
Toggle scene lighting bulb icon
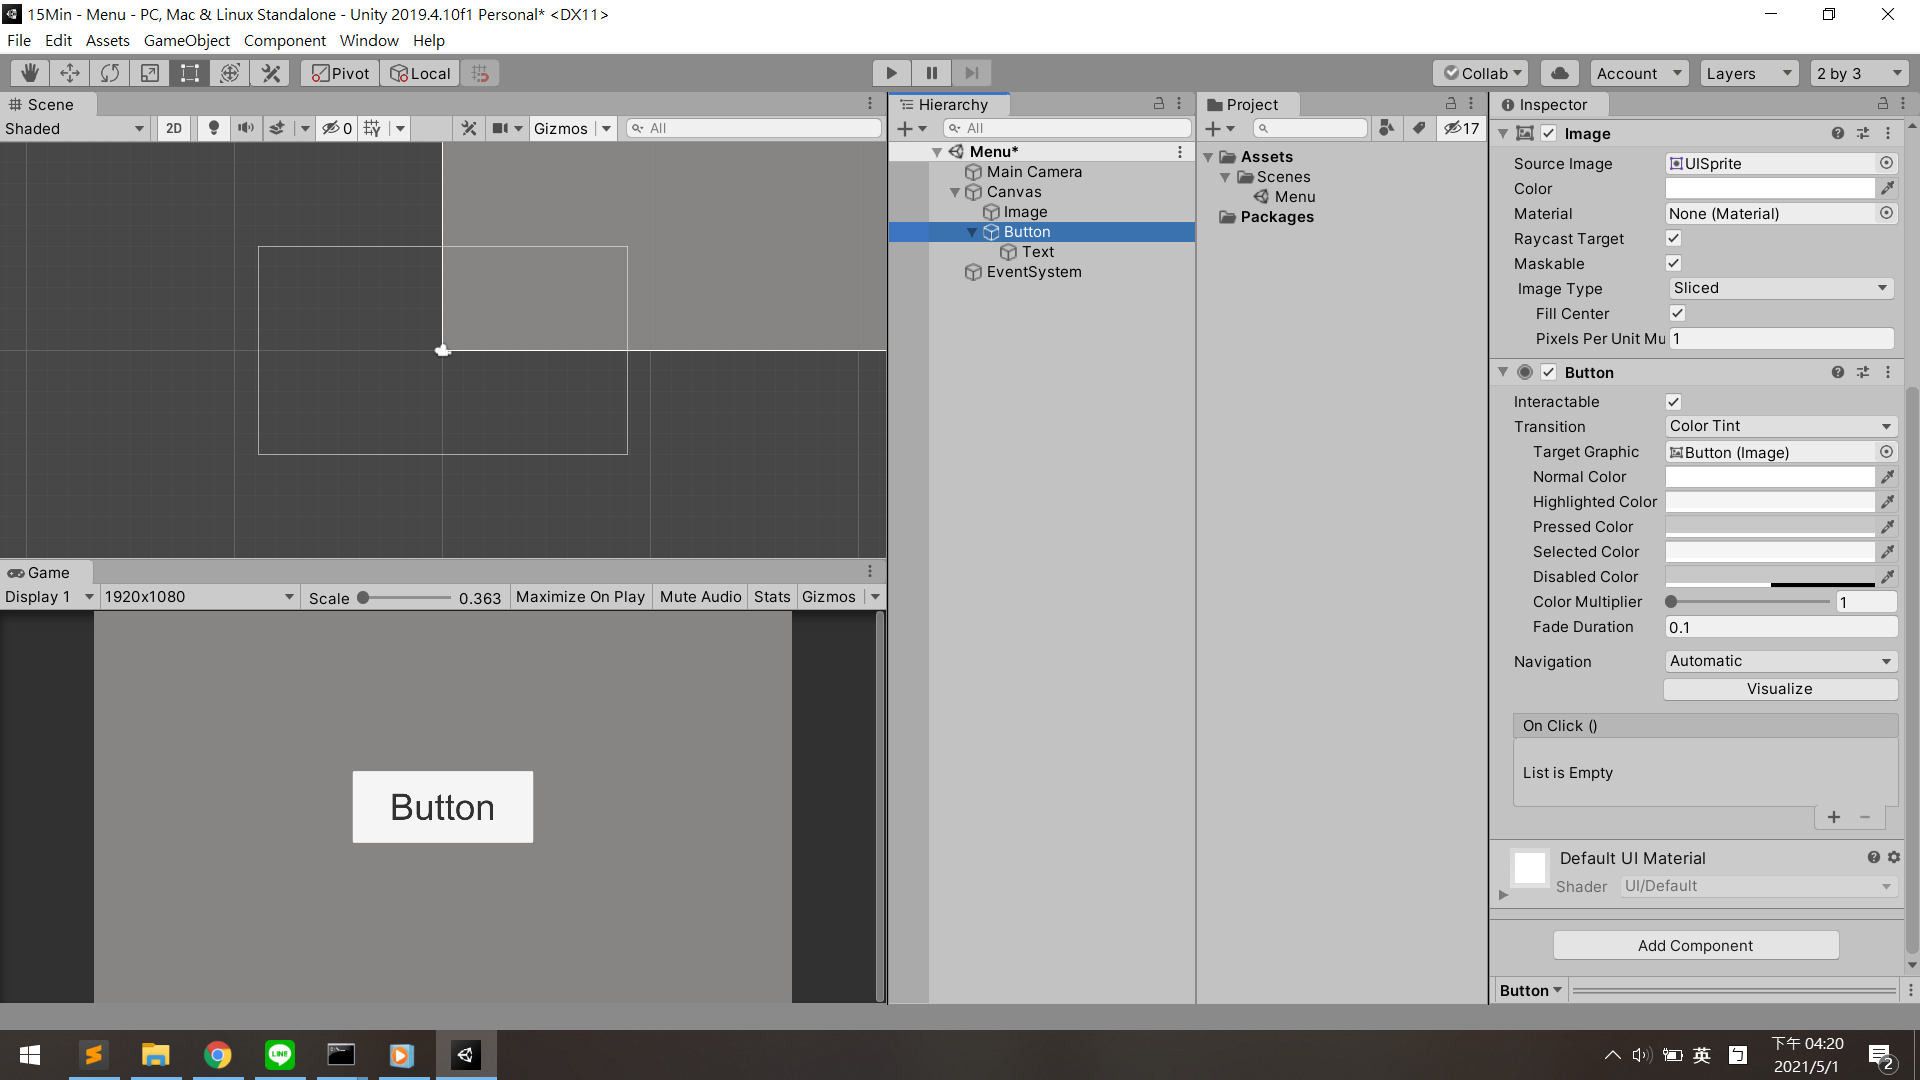(213, 128)
